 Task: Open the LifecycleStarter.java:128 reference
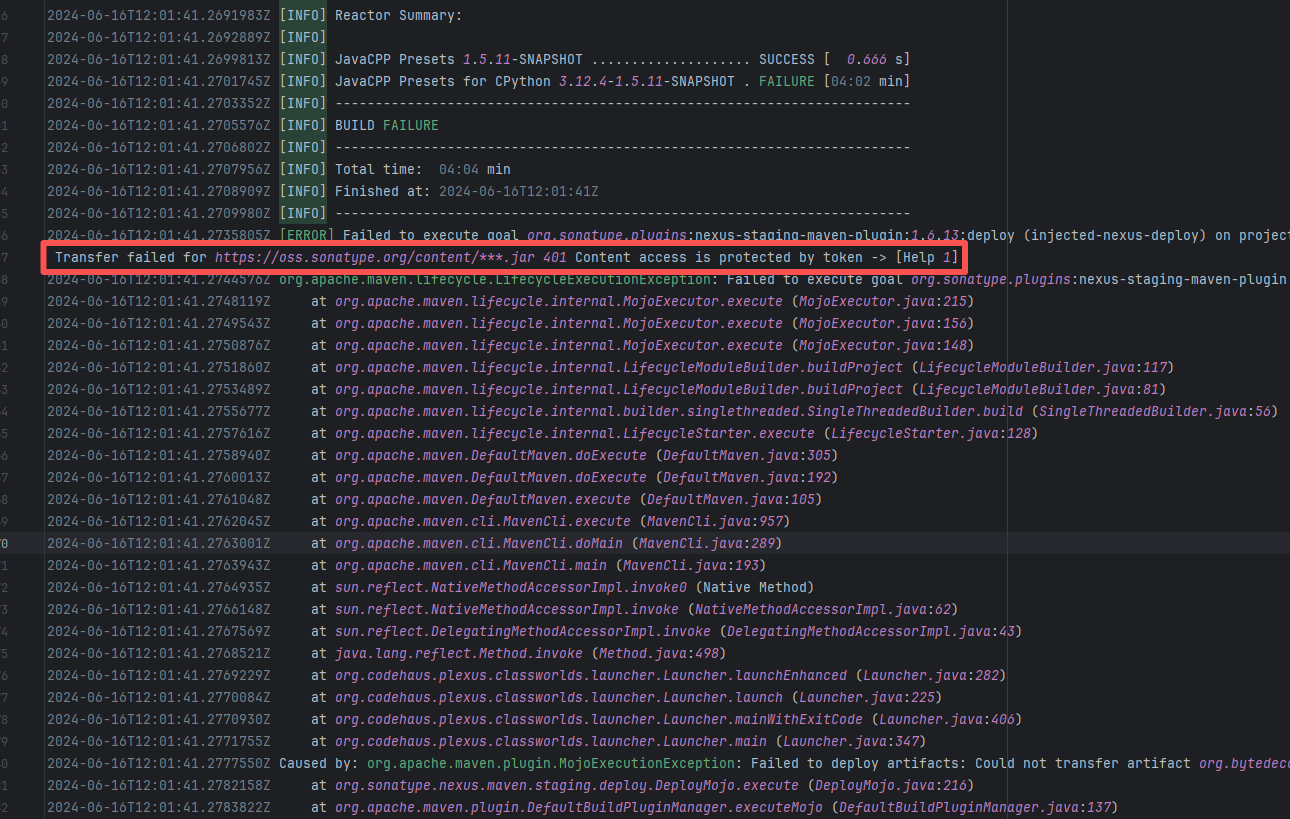point(930,433)
